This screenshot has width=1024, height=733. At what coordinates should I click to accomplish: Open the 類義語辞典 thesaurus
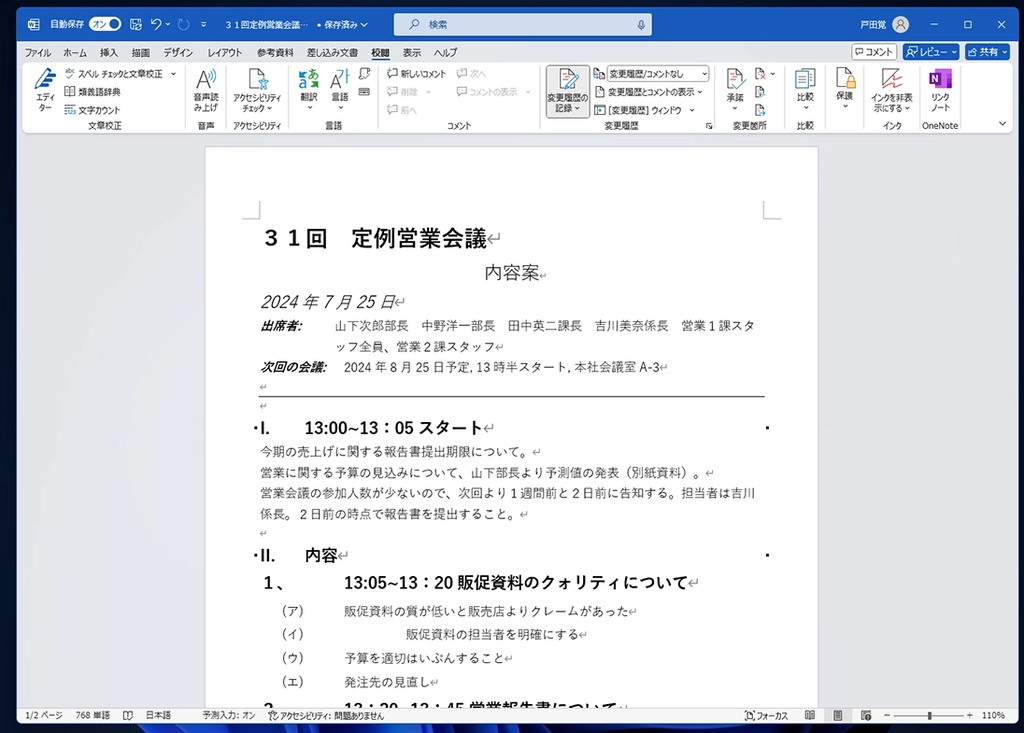point(93,92)
